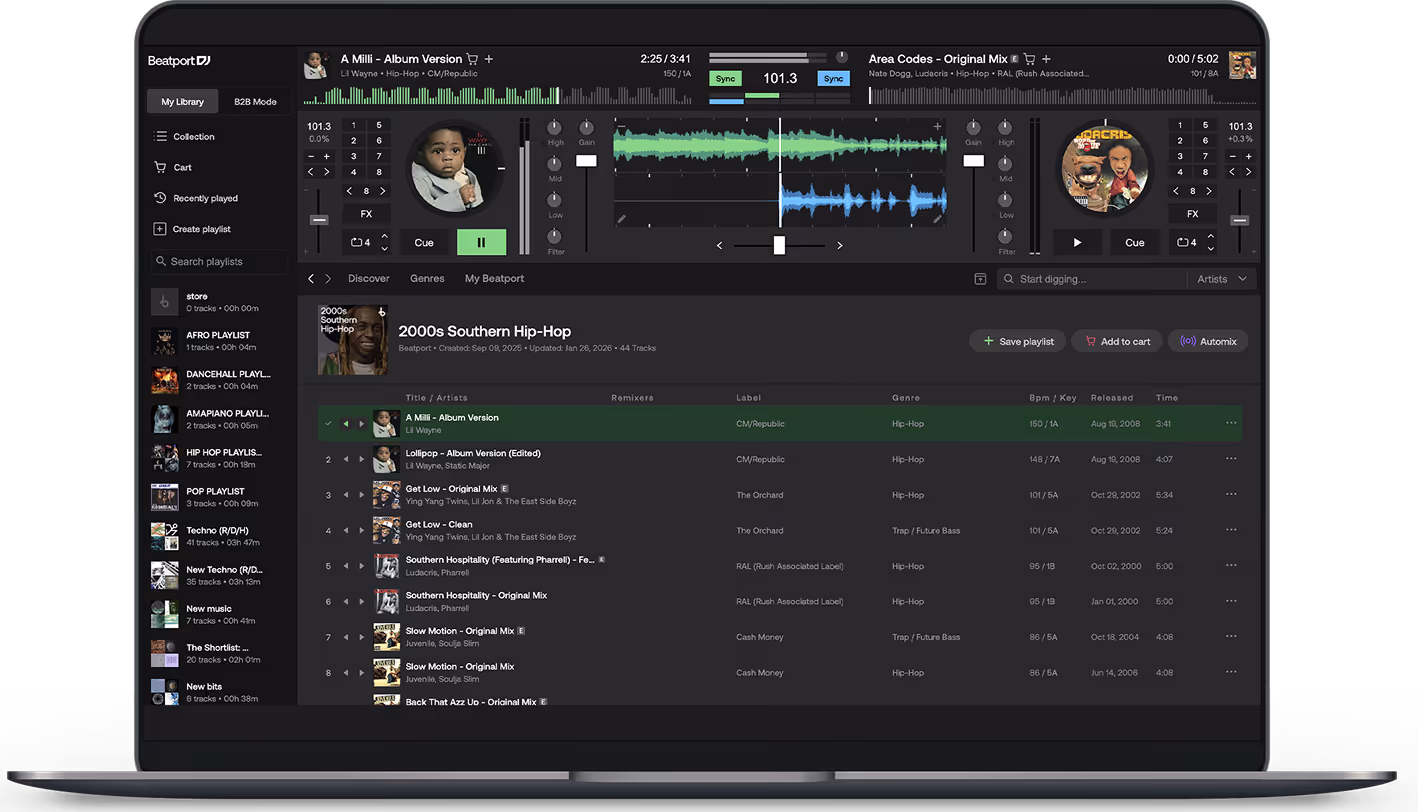Screen dimensions: 1418x812
Task: Click right deck volume fader
Action: 973,161
